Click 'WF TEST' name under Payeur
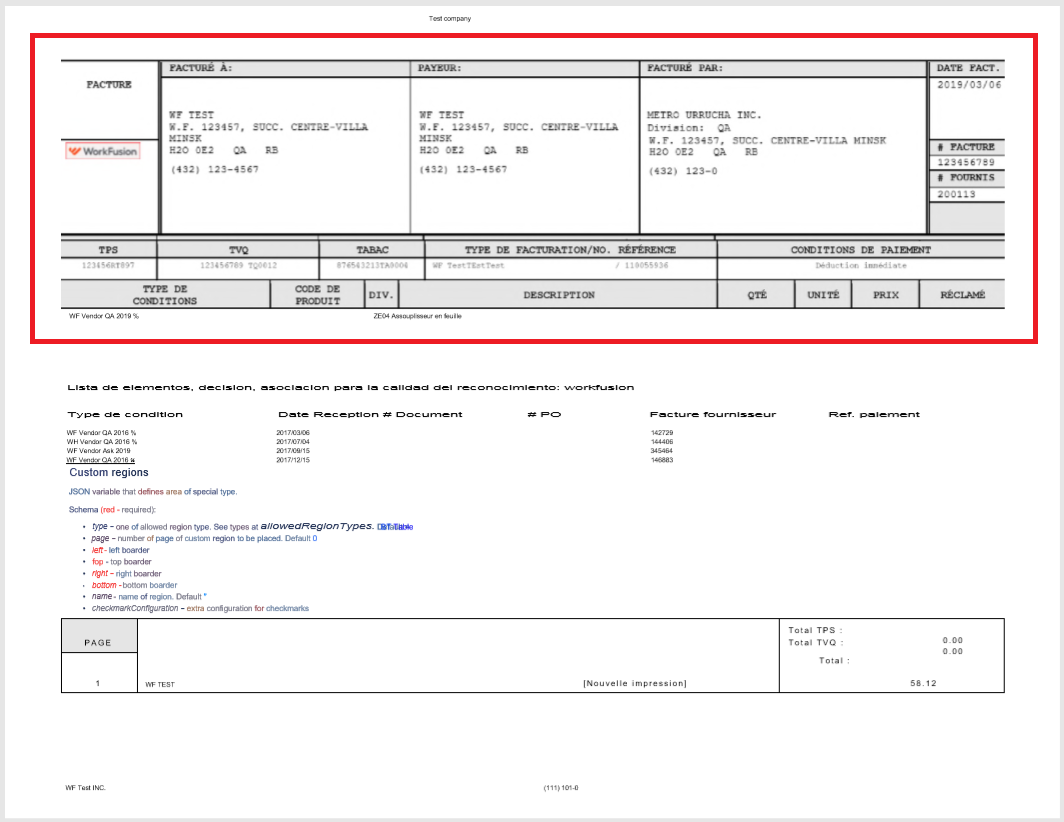 coord(442,115)
